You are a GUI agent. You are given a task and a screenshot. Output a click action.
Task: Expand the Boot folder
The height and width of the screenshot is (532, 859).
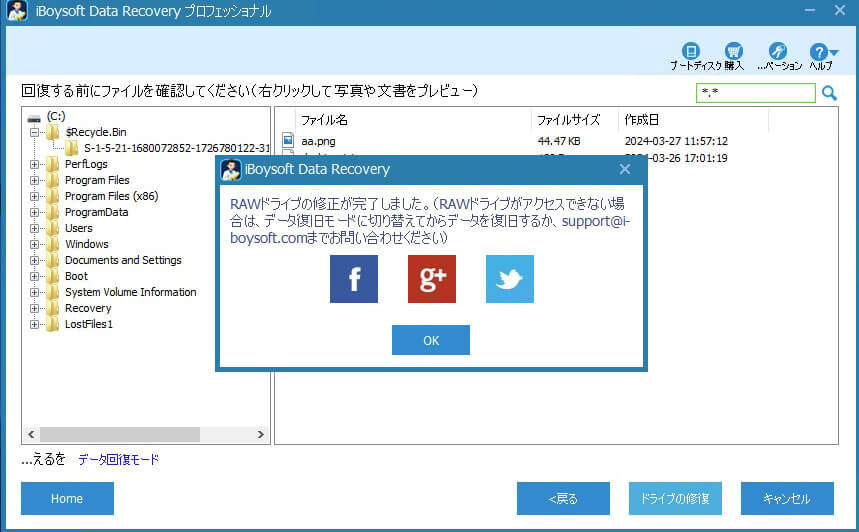[35, 276]
